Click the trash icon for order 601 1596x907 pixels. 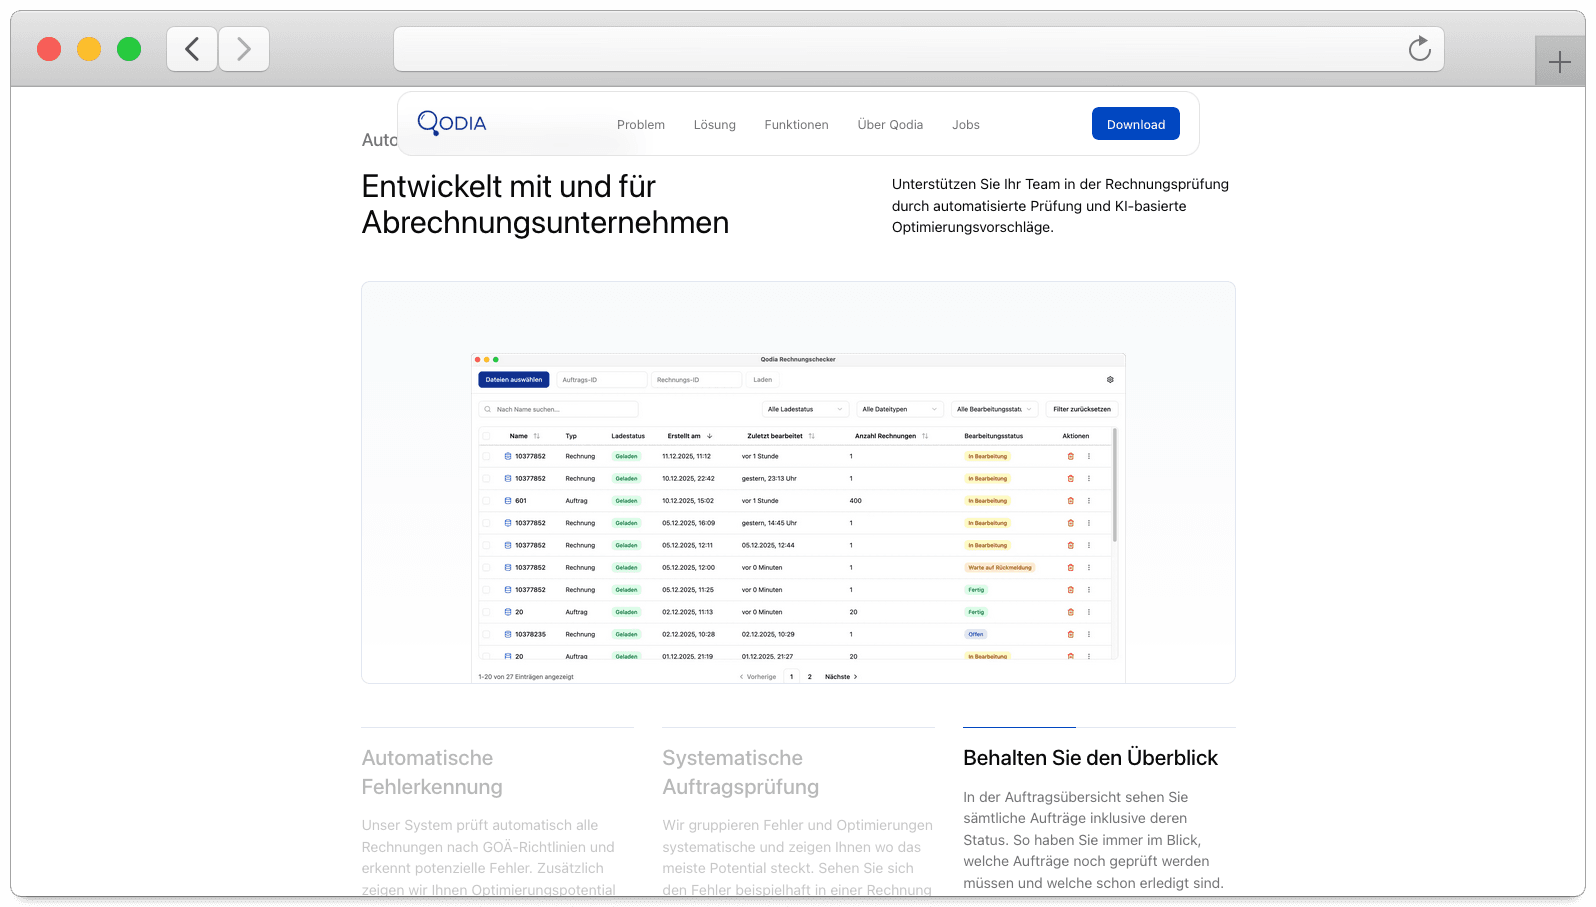tap(1070, 501)
